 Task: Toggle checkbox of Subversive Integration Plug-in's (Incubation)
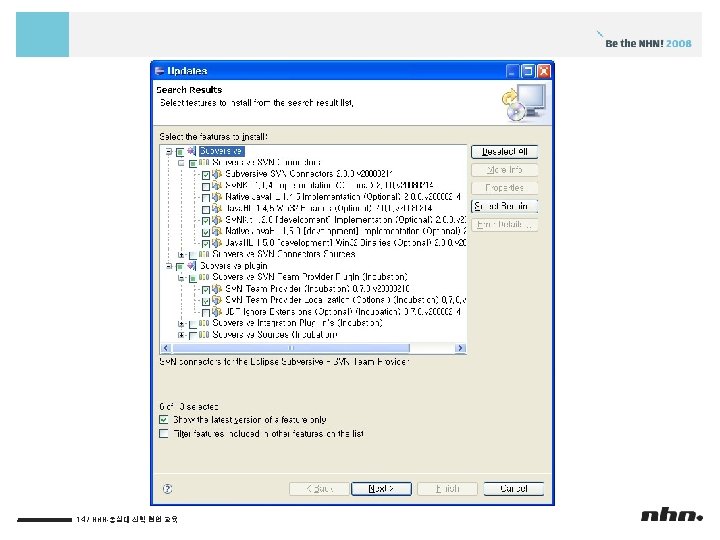tap(193, 324)
